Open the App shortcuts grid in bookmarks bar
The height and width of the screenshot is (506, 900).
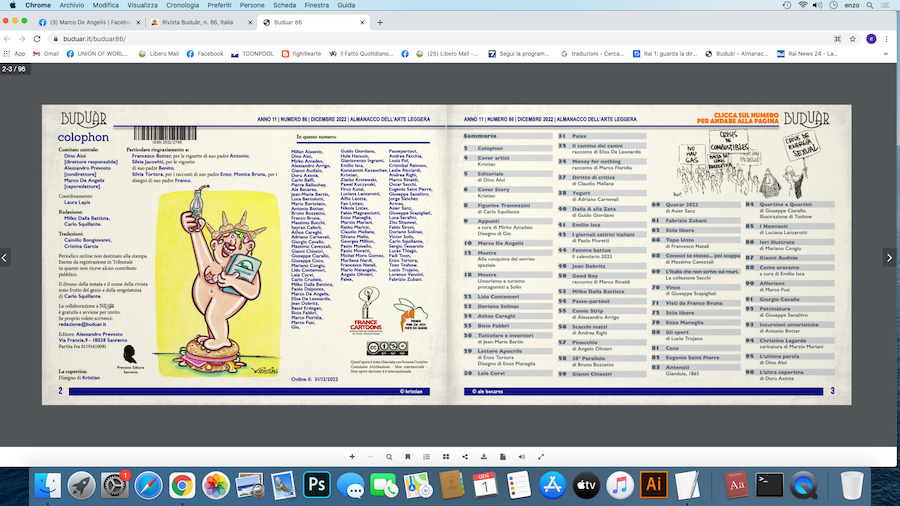(x=14, y=53)
